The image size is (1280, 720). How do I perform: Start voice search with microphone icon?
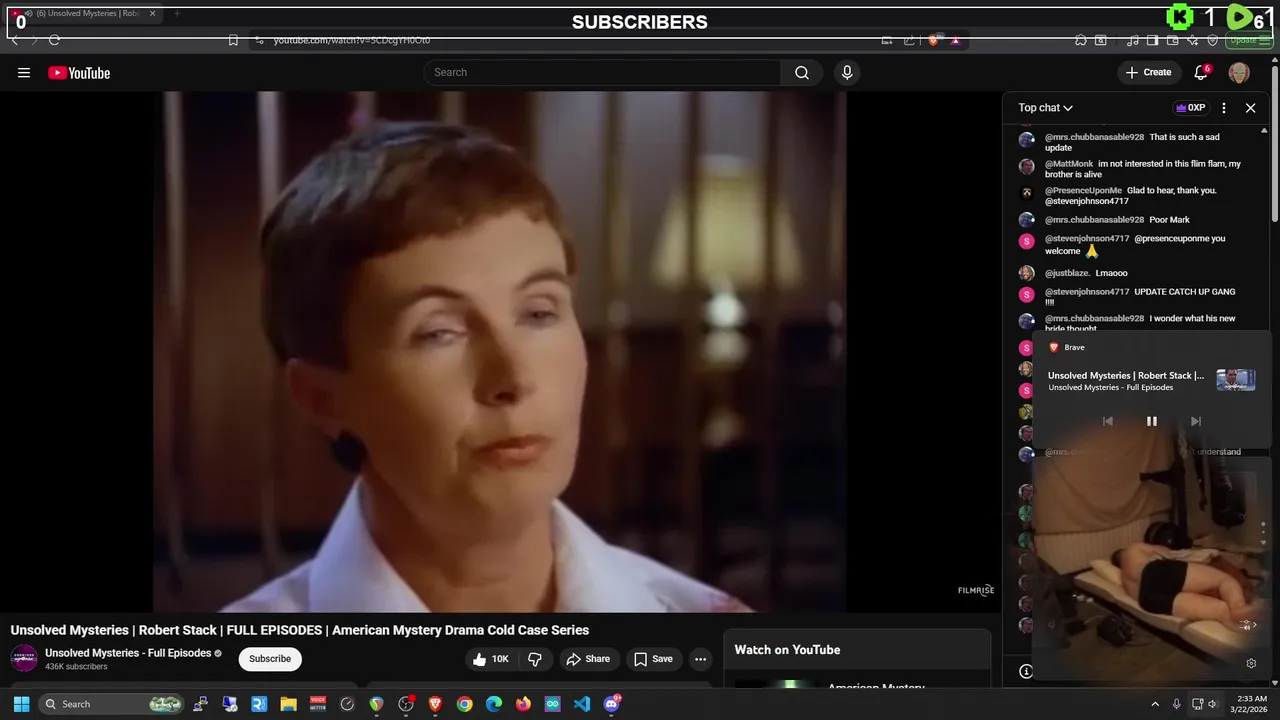(847, 72)
